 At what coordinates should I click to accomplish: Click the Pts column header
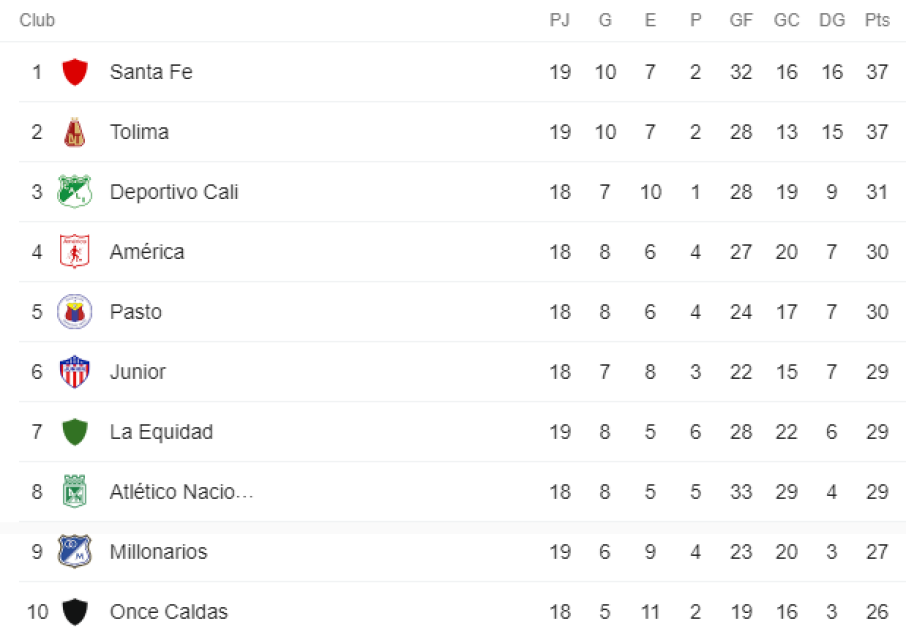pyautogui.click(x=877, y=20)
